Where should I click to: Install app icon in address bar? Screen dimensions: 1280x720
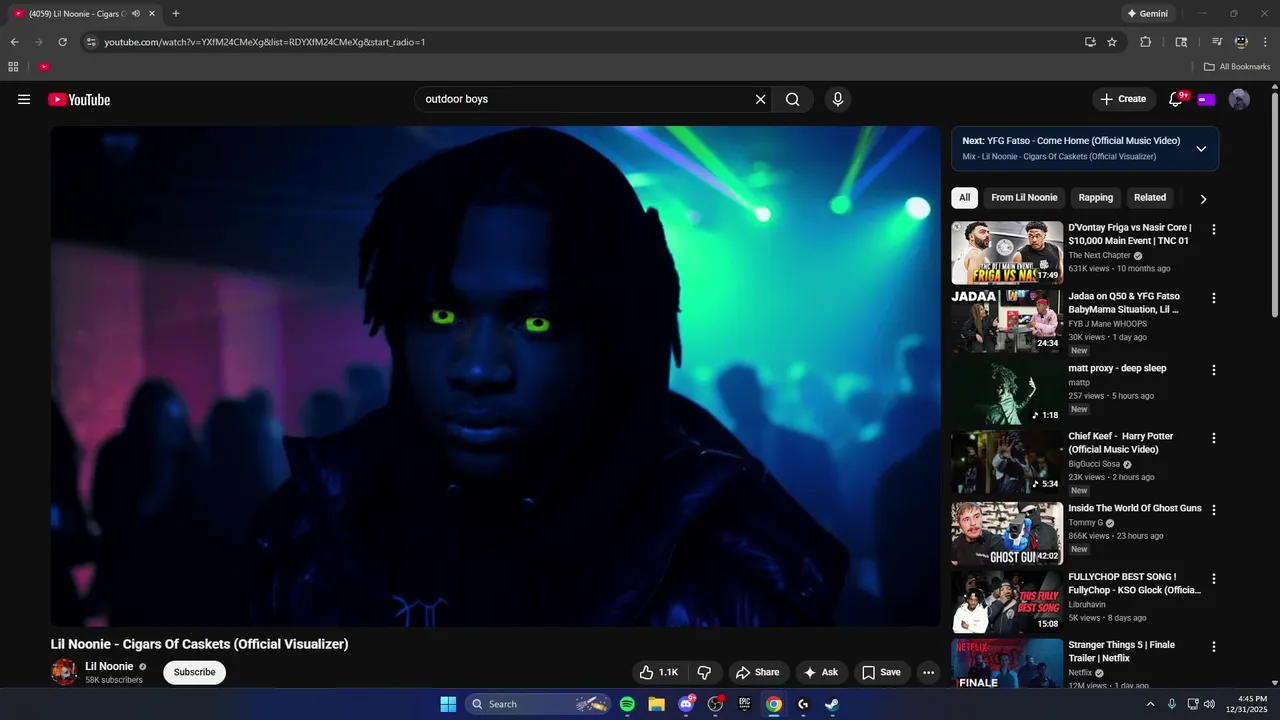(x=1090, y=42)
